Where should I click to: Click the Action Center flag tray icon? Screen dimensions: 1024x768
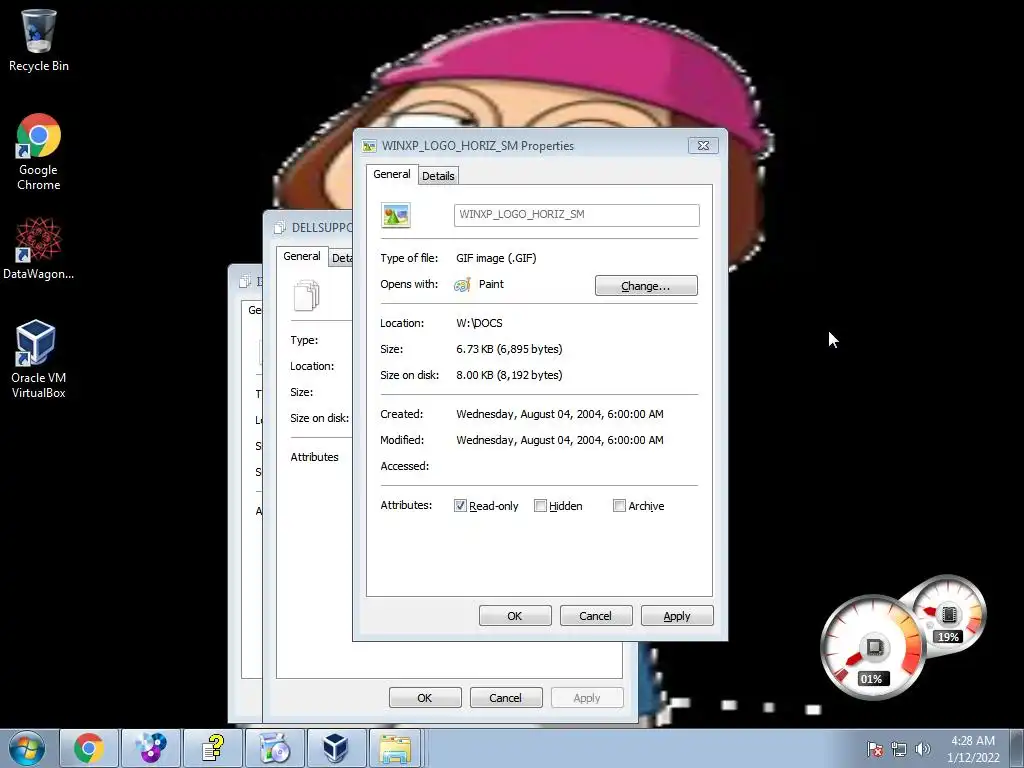pos(874,749)
